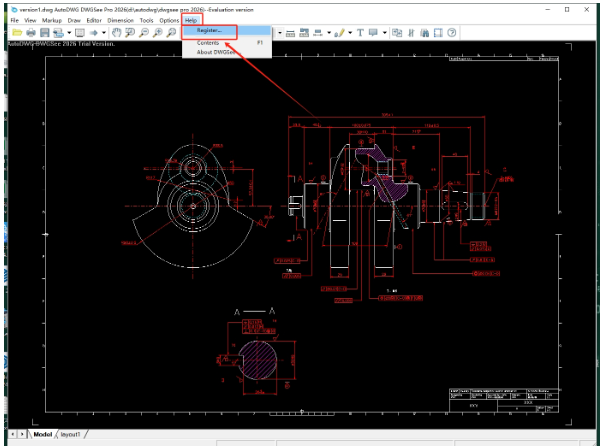Viewport: 601px width, 446px height.
Task: Click the icon left of the binoculars
Action: click(x=411, y=33)
